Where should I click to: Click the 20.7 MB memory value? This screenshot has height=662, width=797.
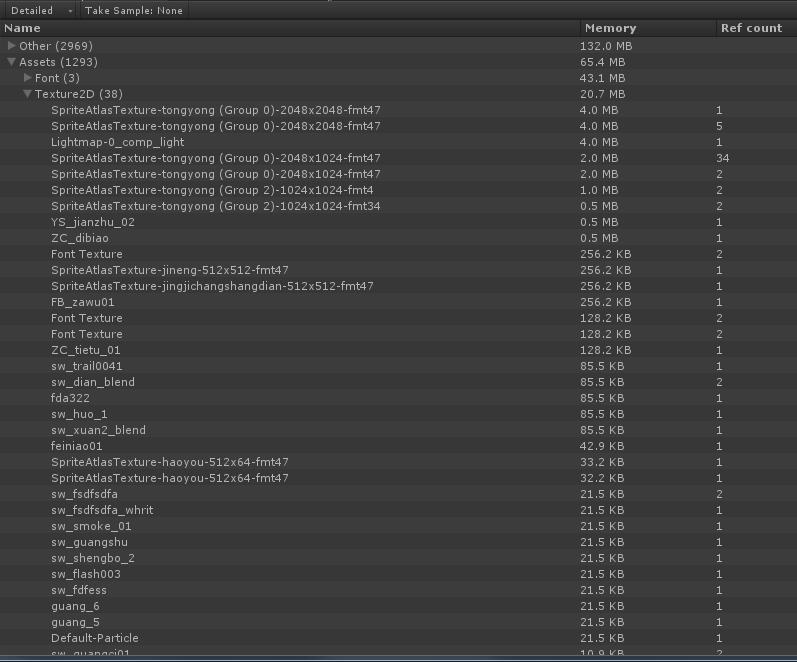602,94
